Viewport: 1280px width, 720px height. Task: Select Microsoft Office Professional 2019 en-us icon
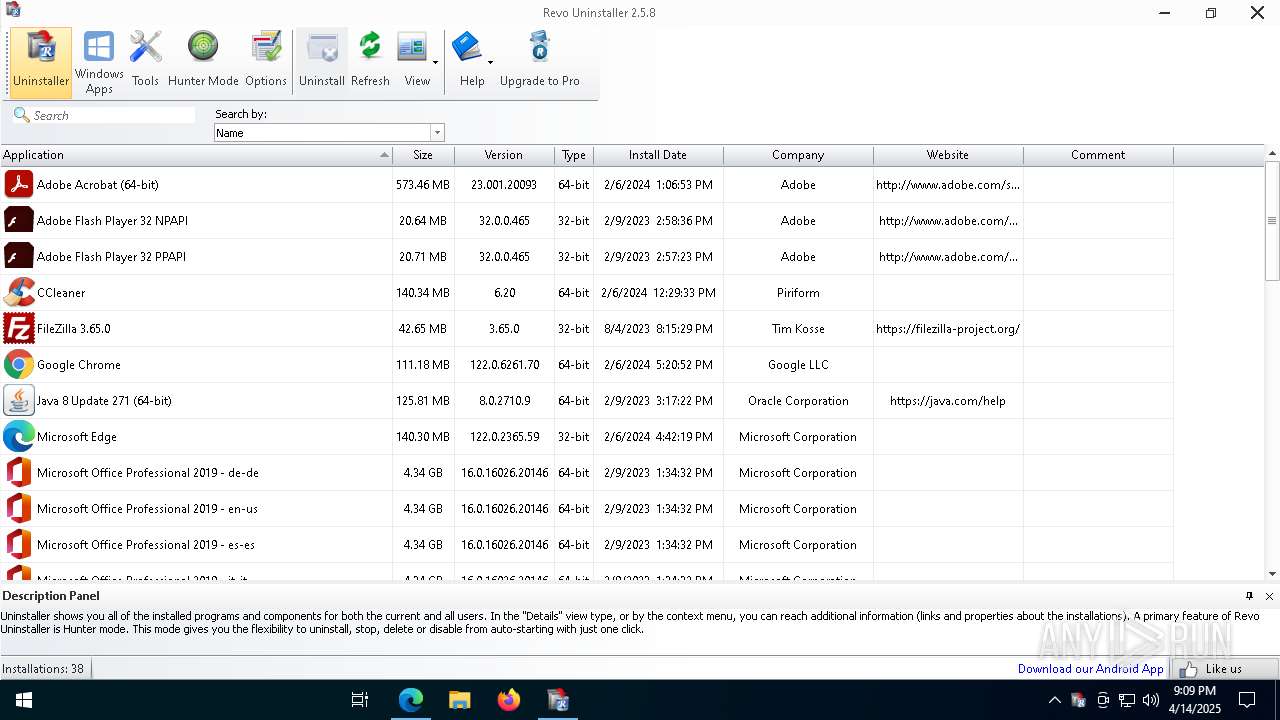(19, 509)
